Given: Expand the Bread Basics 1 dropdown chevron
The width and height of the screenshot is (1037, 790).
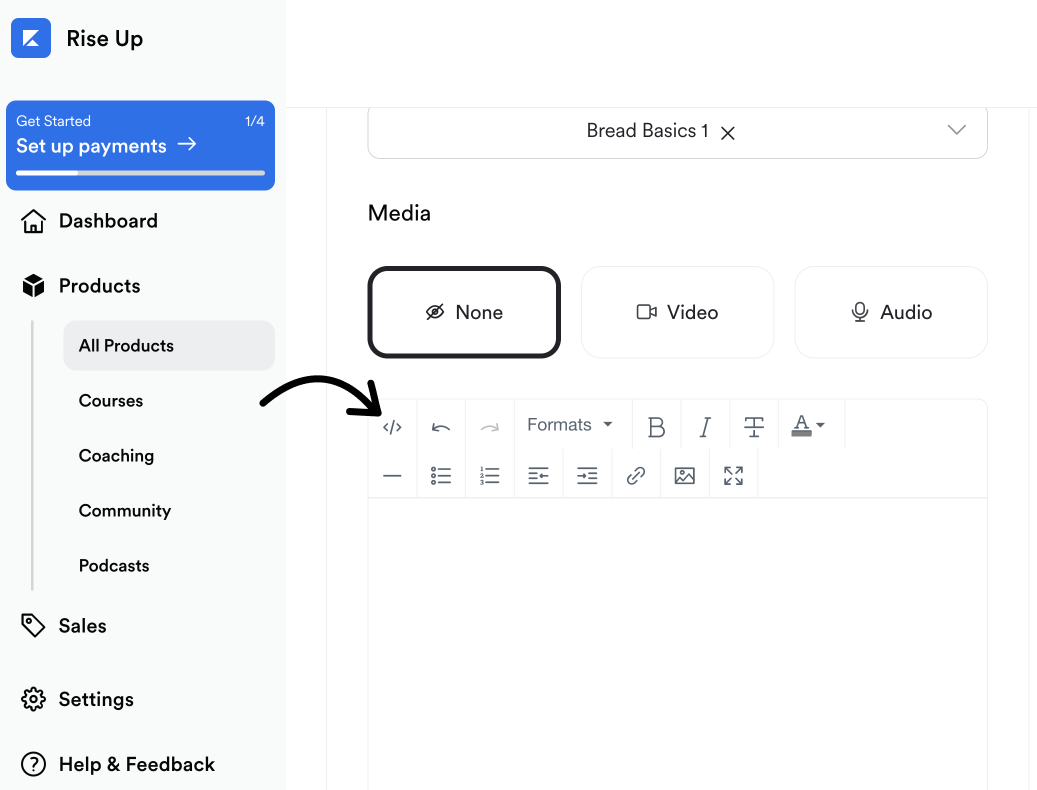Looking at the screenshot, I should tap(956, 130).
